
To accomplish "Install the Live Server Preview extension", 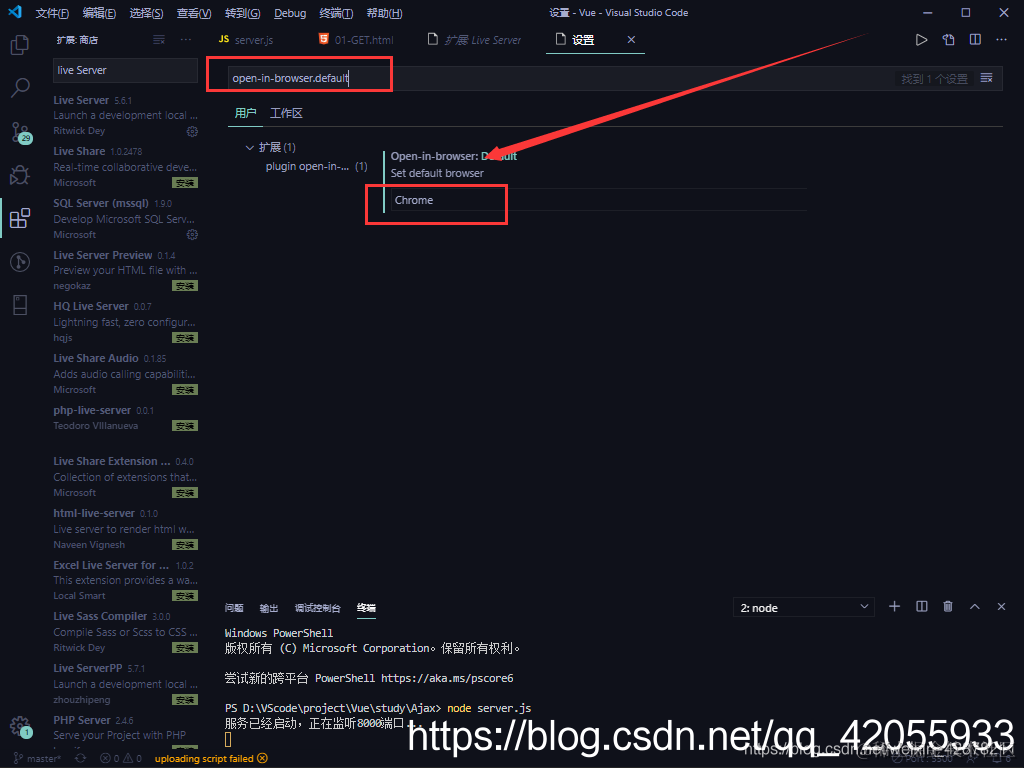I will click(x=185, y=286).
